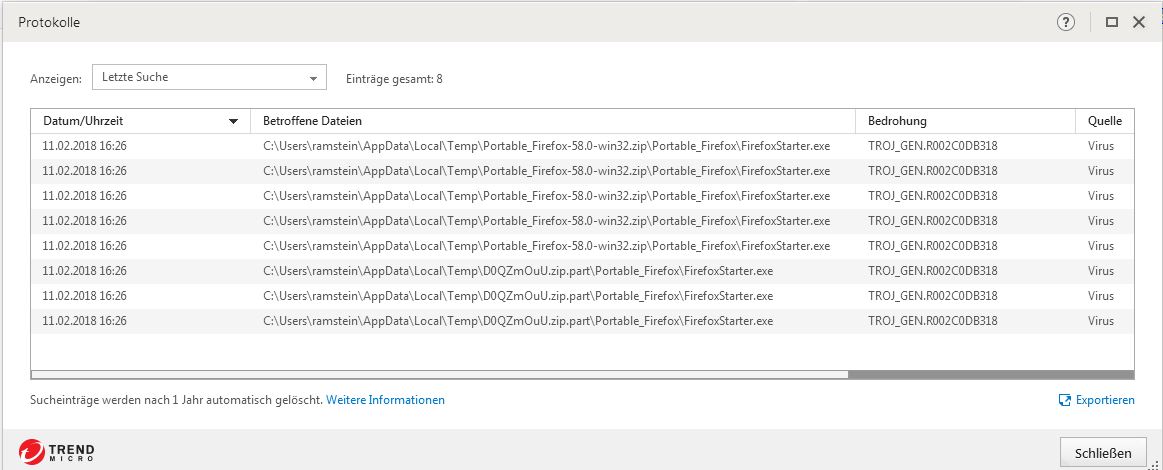Click the Datum/Uhrzeit sort arrow
The height and width of the screenshot is (470, 1163).
[x=234, y=122]
